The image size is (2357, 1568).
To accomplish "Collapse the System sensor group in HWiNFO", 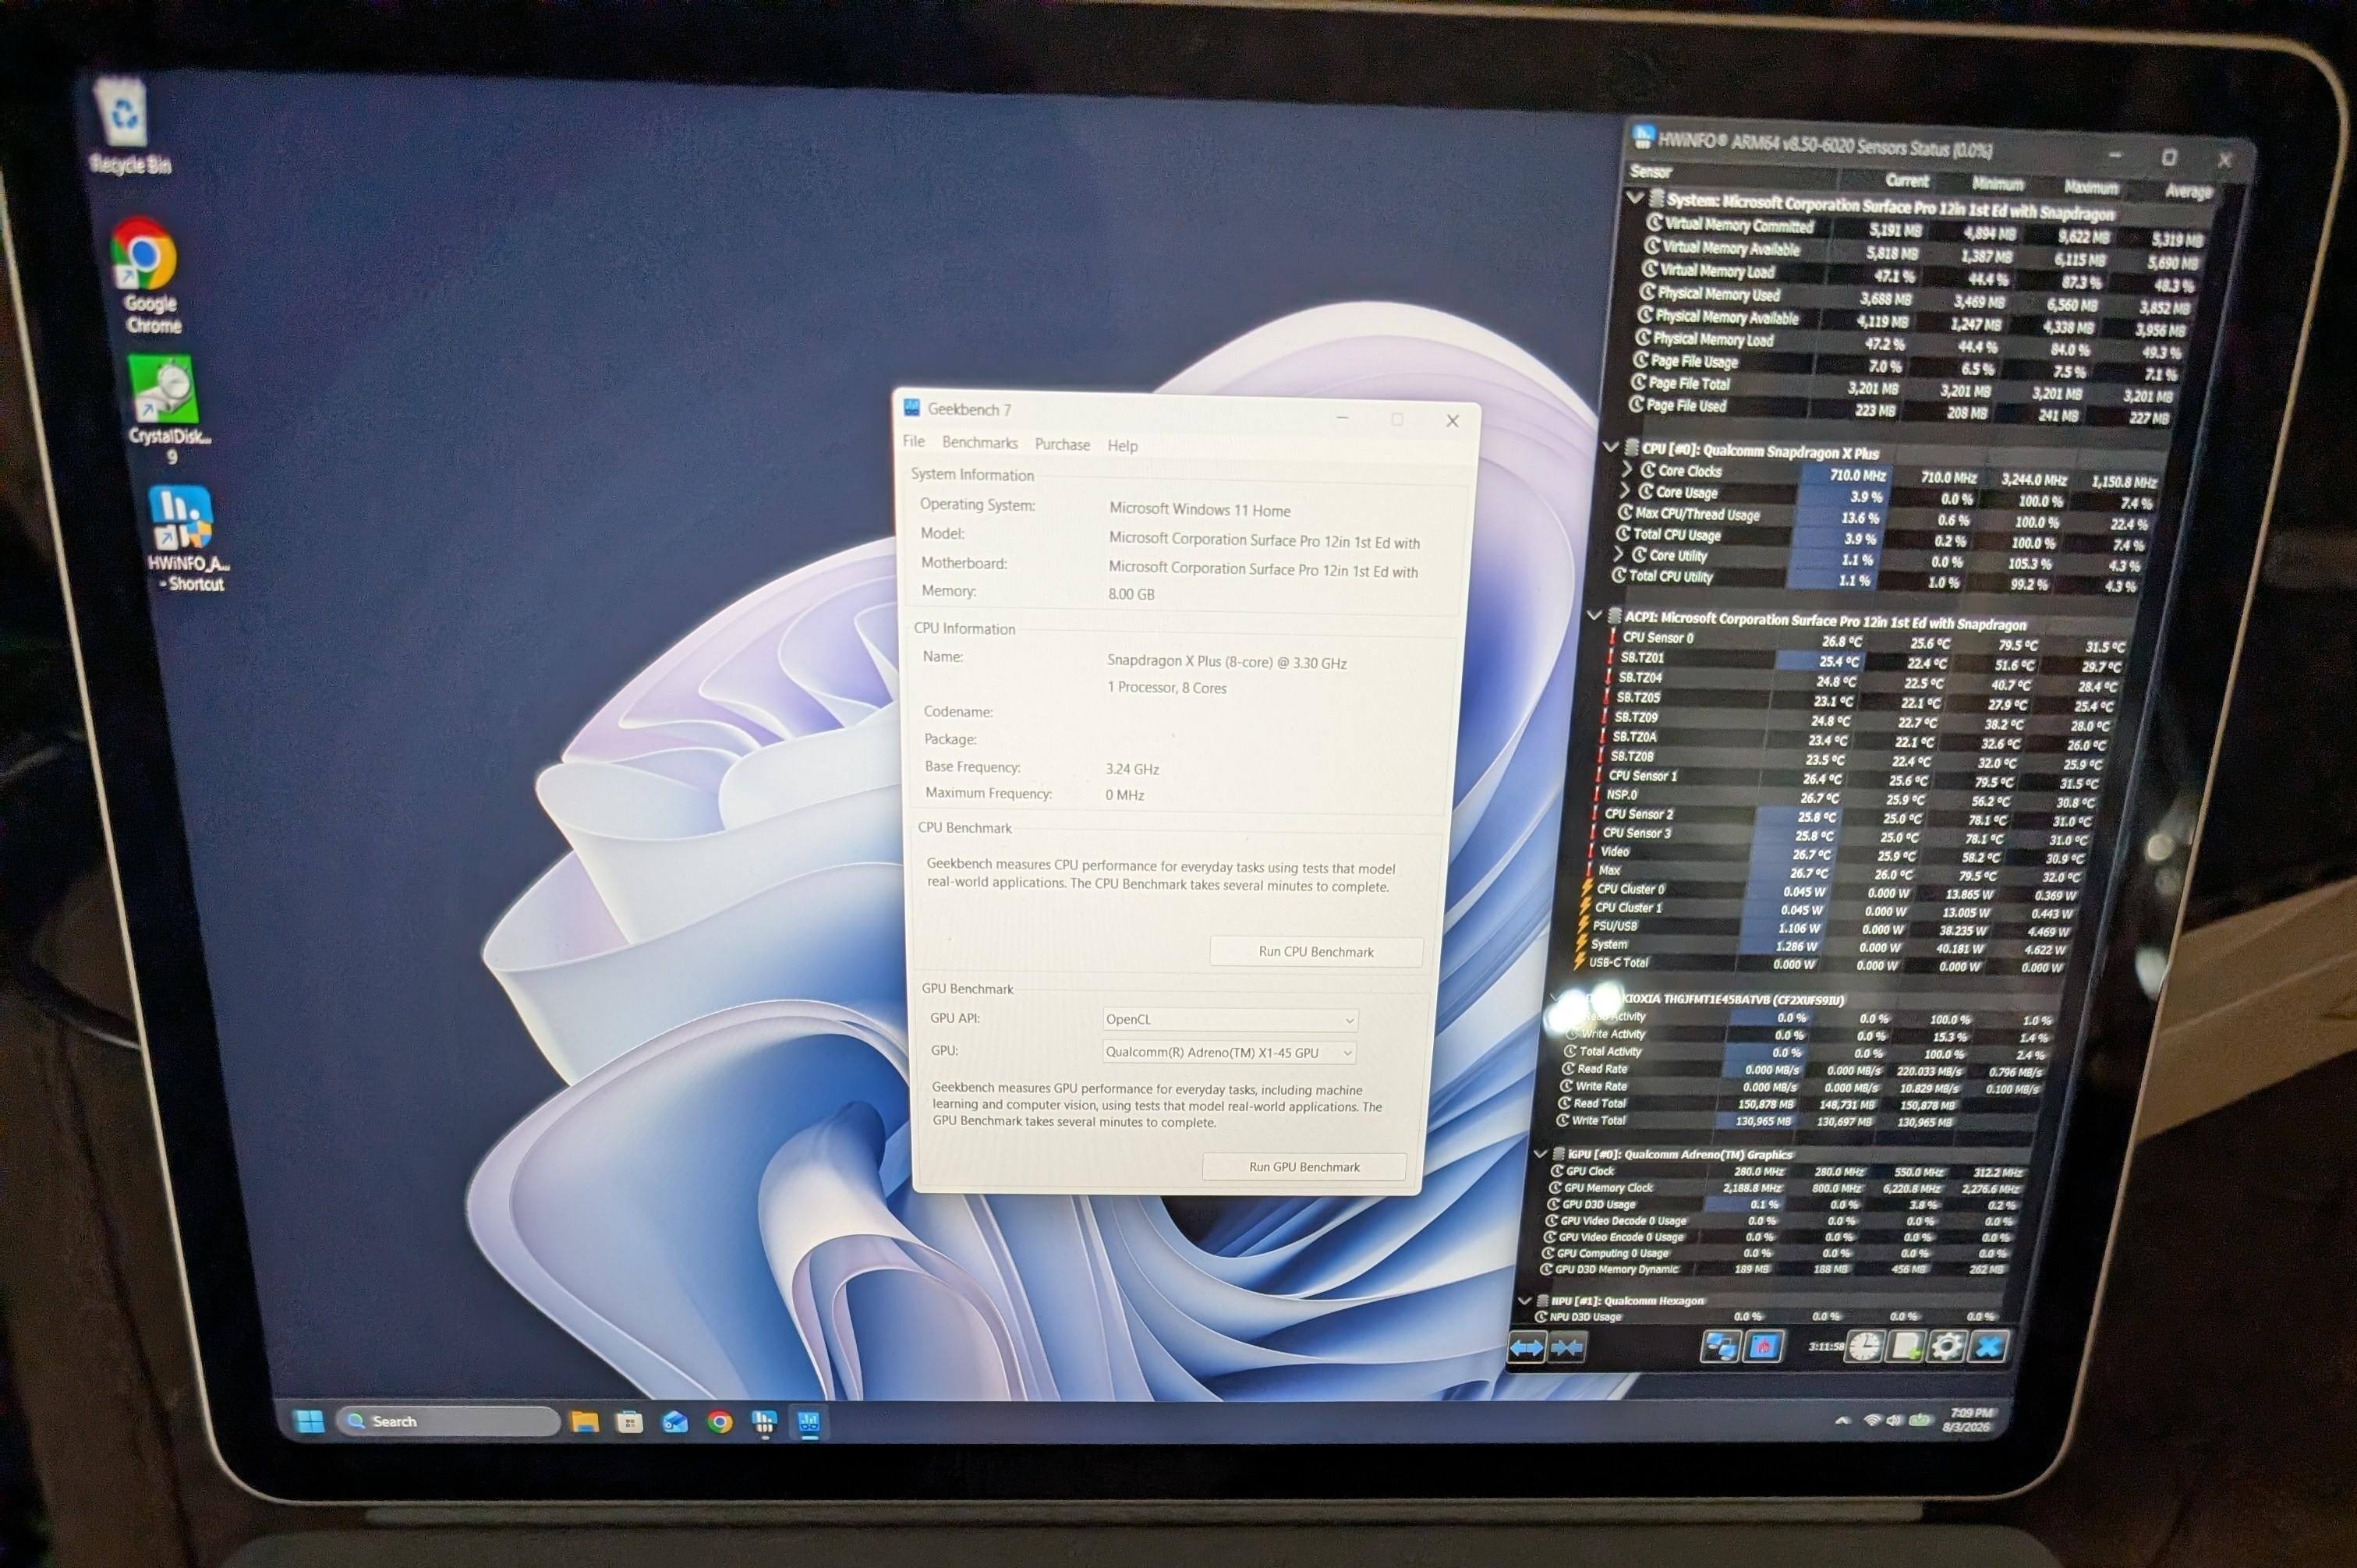I will pos(1635,198).
